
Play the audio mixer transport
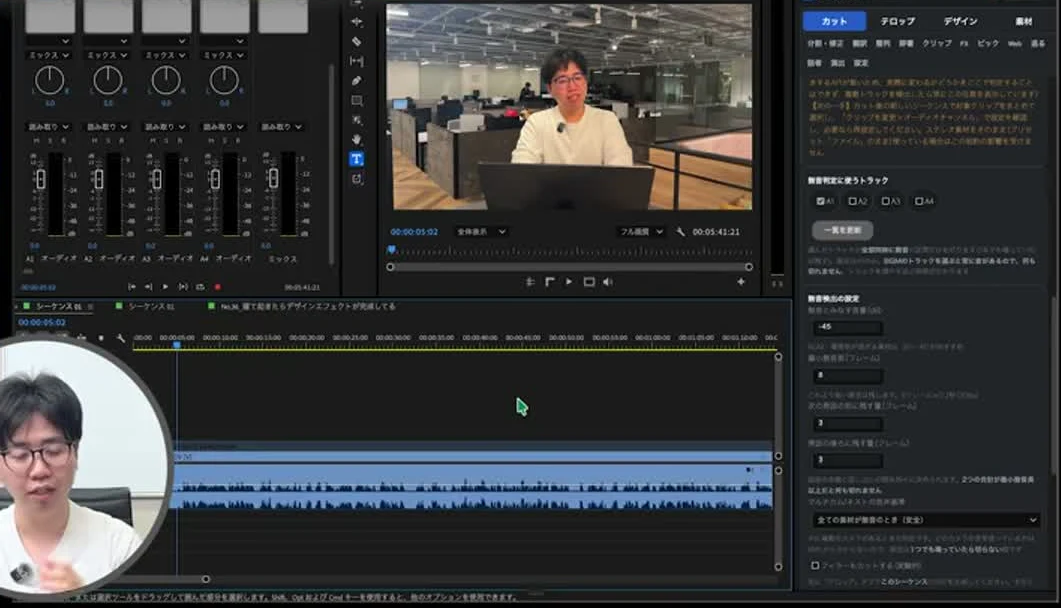coord(165,287)
